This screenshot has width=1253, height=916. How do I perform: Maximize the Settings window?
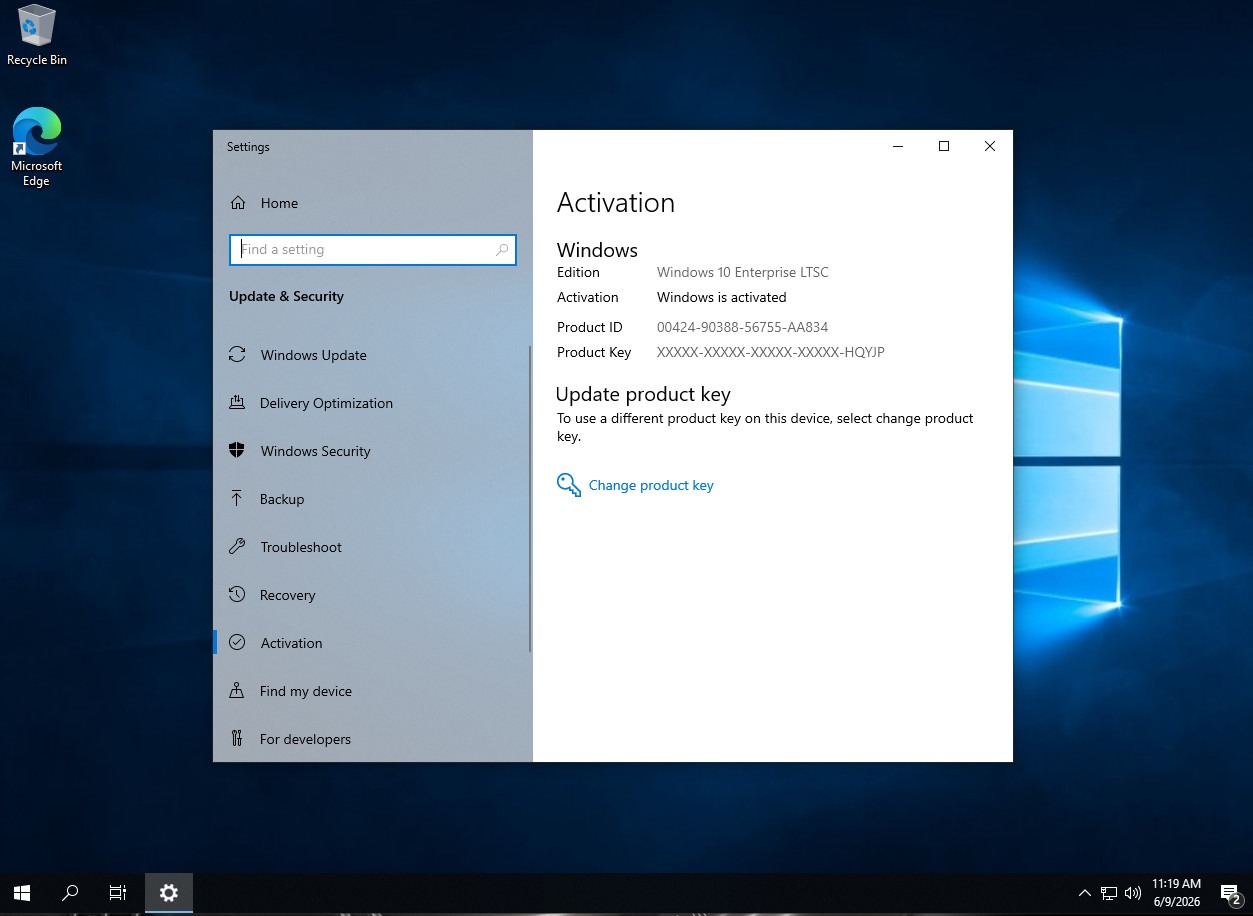[x=943, y=146]
